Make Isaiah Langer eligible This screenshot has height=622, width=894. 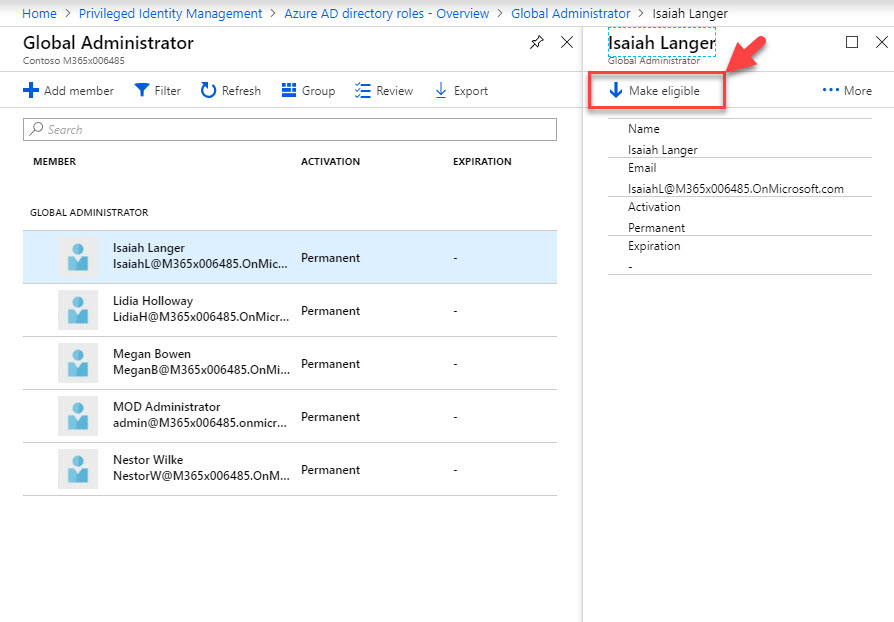pyautogui.click(x=655, y=91)
